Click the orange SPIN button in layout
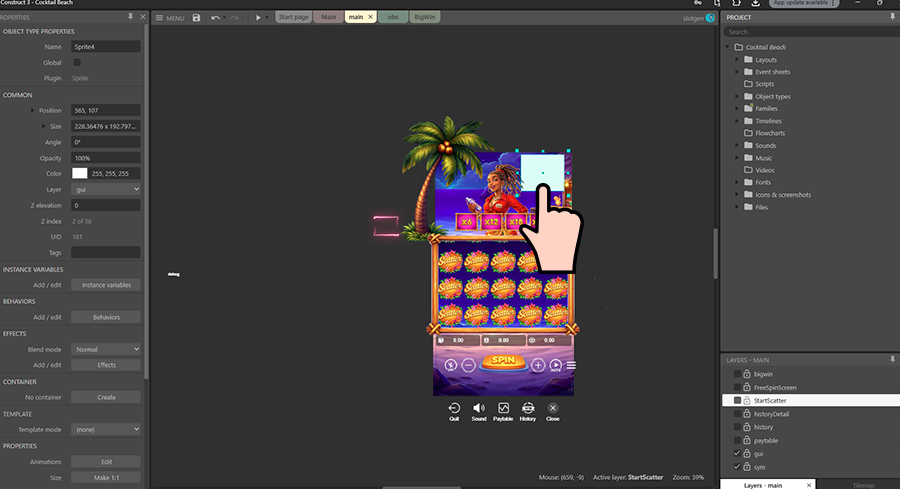Screen dimensions: 900x489 [x=503, y=362]
